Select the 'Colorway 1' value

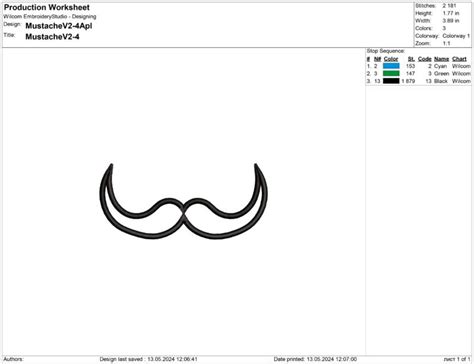(456, 36)
